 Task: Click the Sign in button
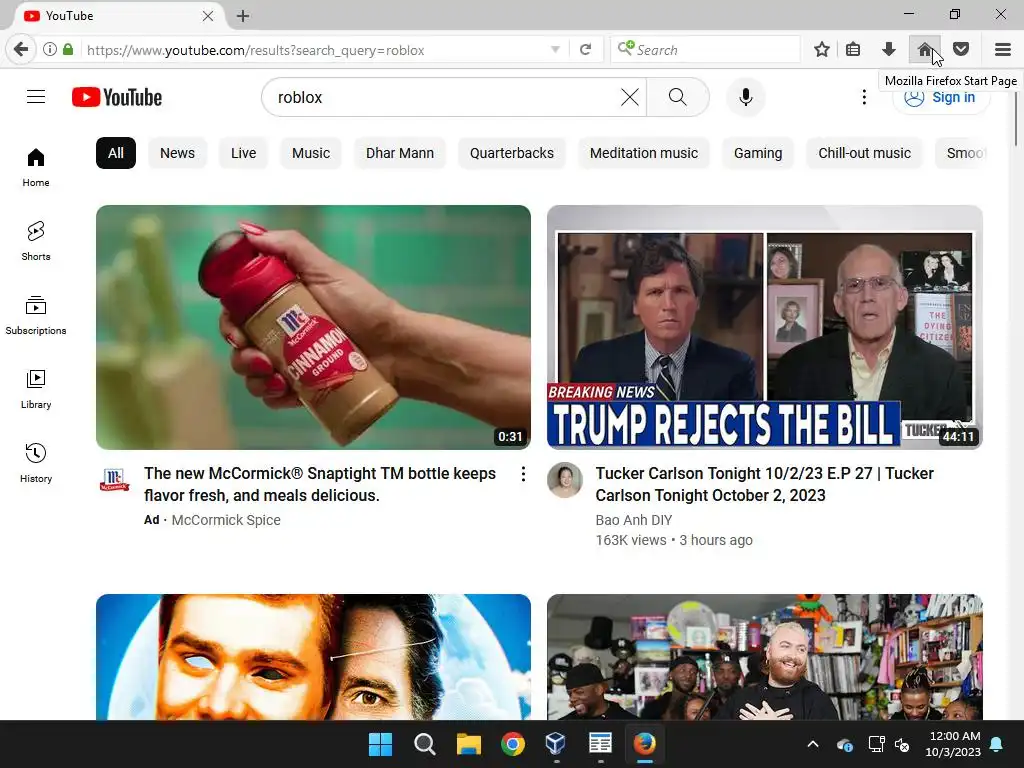coord(941,97)
